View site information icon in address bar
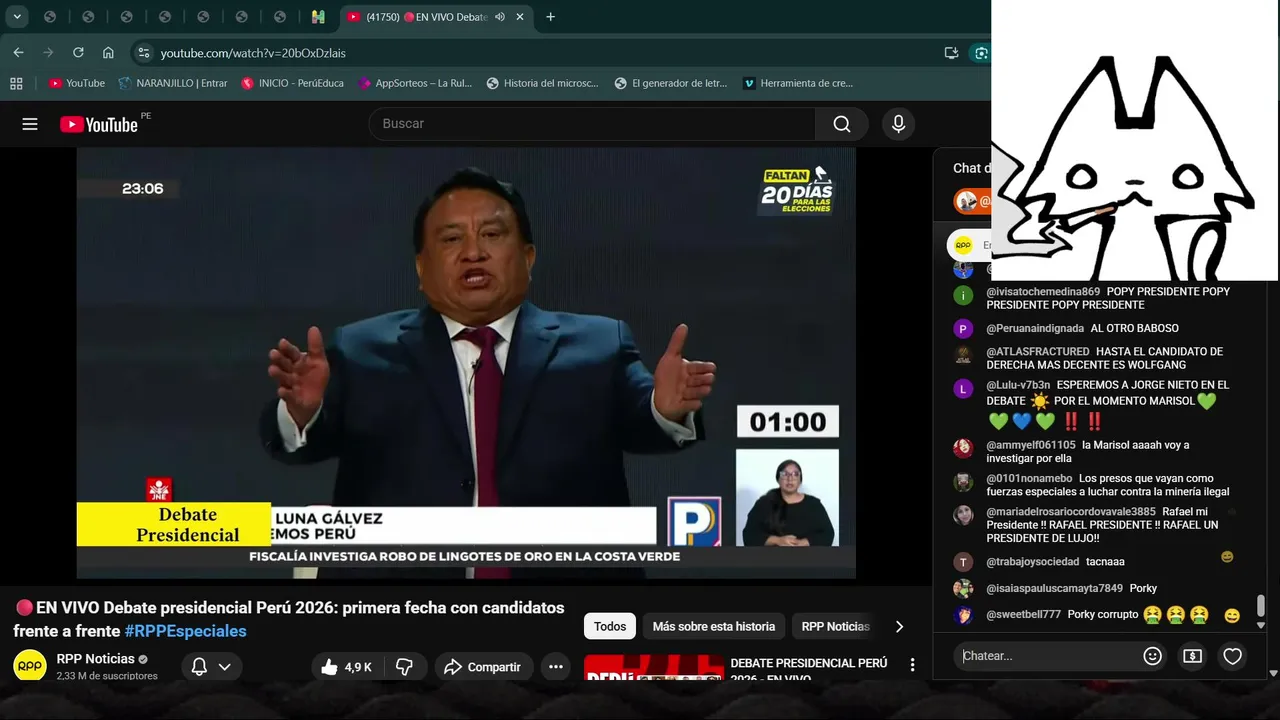The width and height of the screenshot is (1280, 720). (143, 53)
